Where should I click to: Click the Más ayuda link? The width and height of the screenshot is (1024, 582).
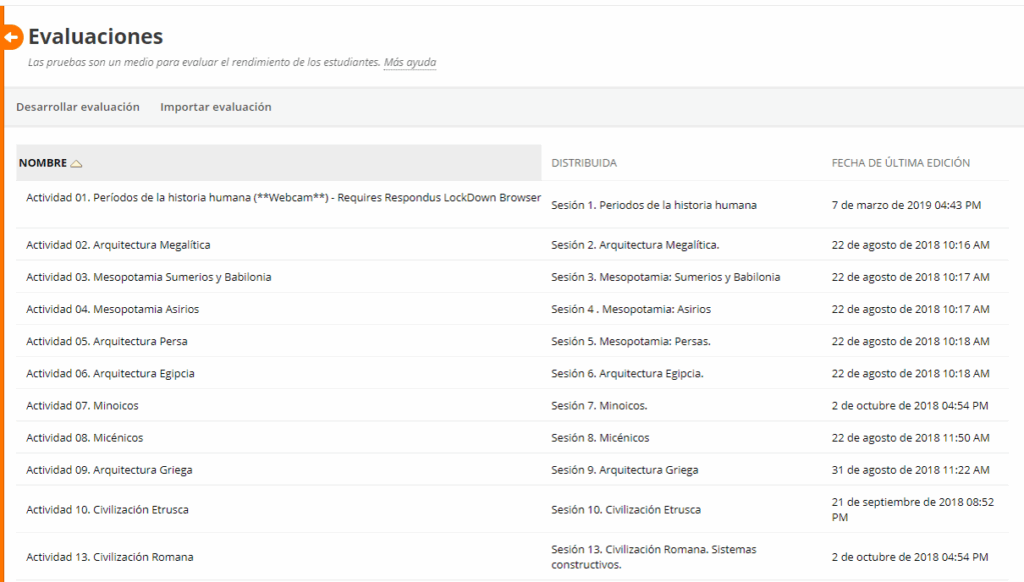(x=409, y=62)
